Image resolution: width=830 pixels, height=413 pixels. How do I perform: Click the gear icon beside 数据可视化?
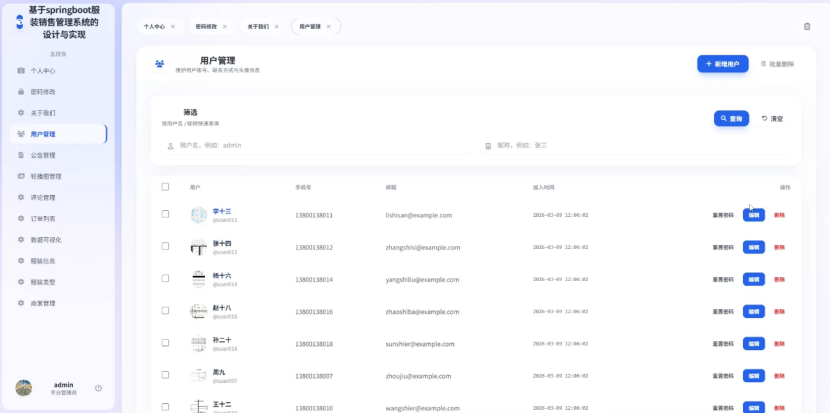pyautogui.click(x=21, y=240)
